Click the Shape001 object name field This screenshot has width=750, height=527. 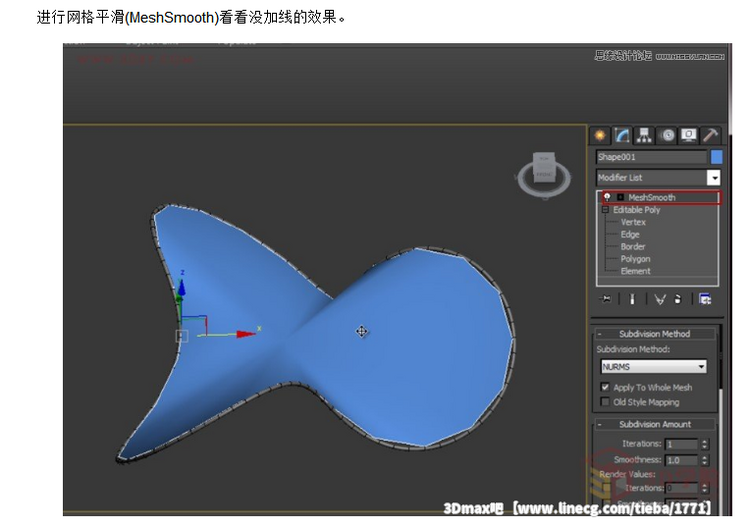pyautogui.click(x=651, y=157)
